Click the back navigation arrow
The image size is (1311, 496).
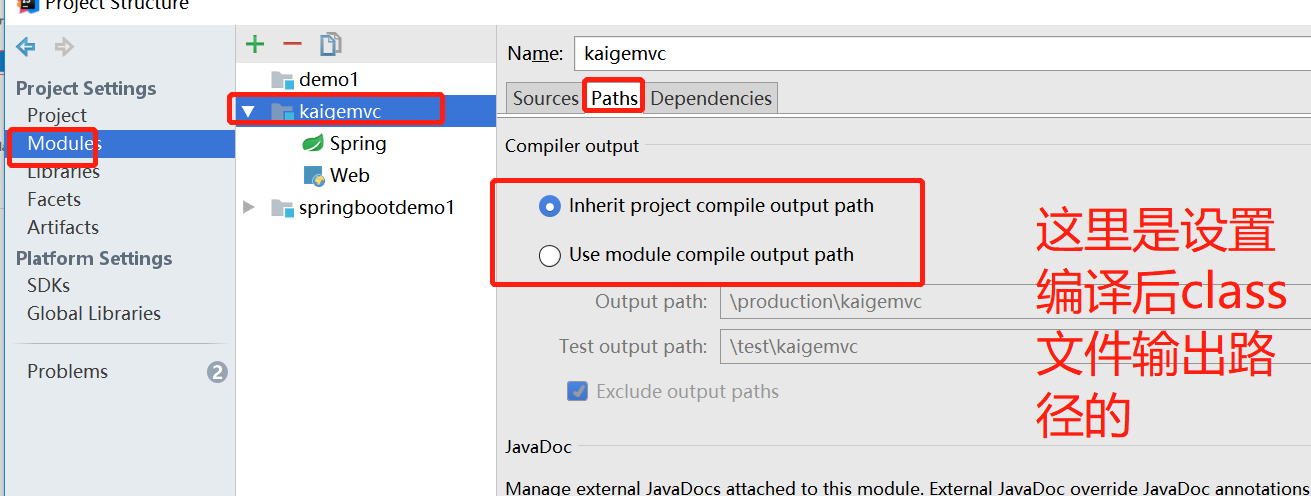(x=26, y=47)
